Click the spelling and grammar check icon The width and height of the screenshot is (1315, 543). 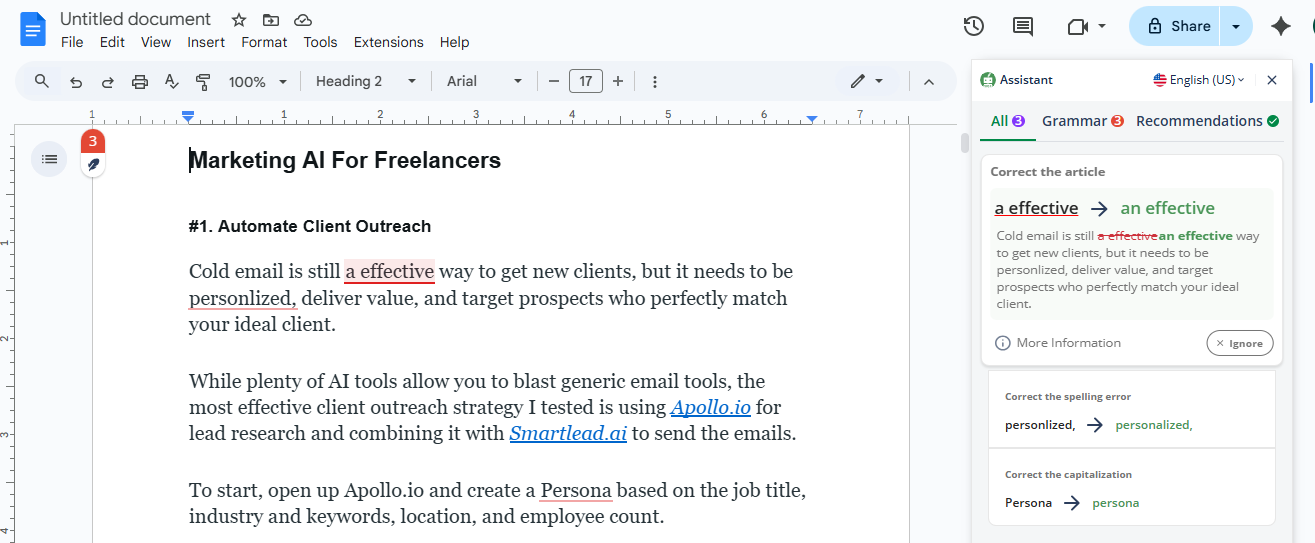pos(171,82)
